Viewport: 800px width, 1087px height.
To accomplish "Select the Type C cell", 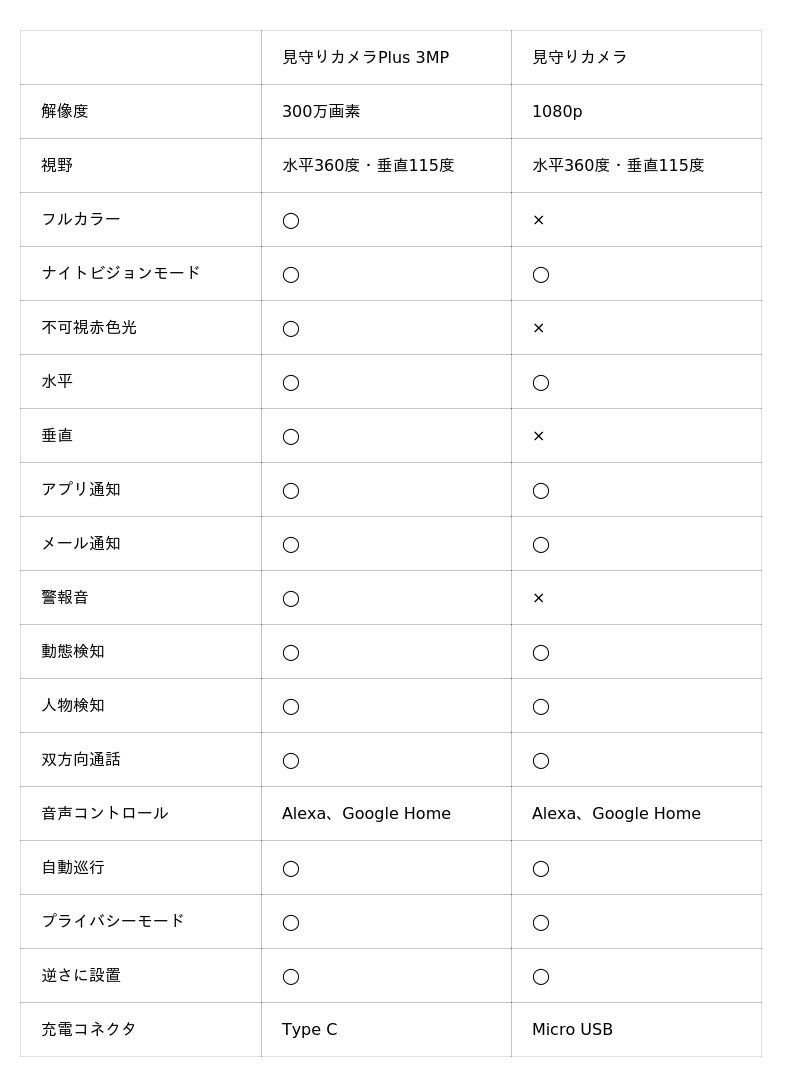I will [310, 1029].
